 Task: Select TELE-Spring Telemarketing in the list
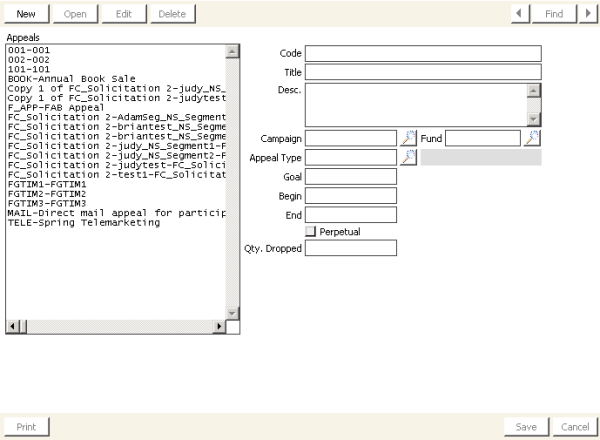pos(83,222)
